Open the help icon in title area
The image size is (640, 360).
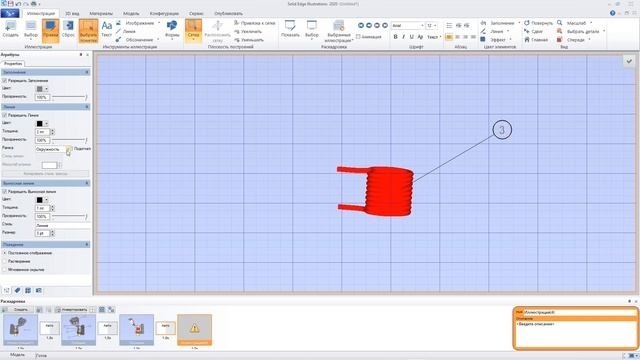[612, 13]
